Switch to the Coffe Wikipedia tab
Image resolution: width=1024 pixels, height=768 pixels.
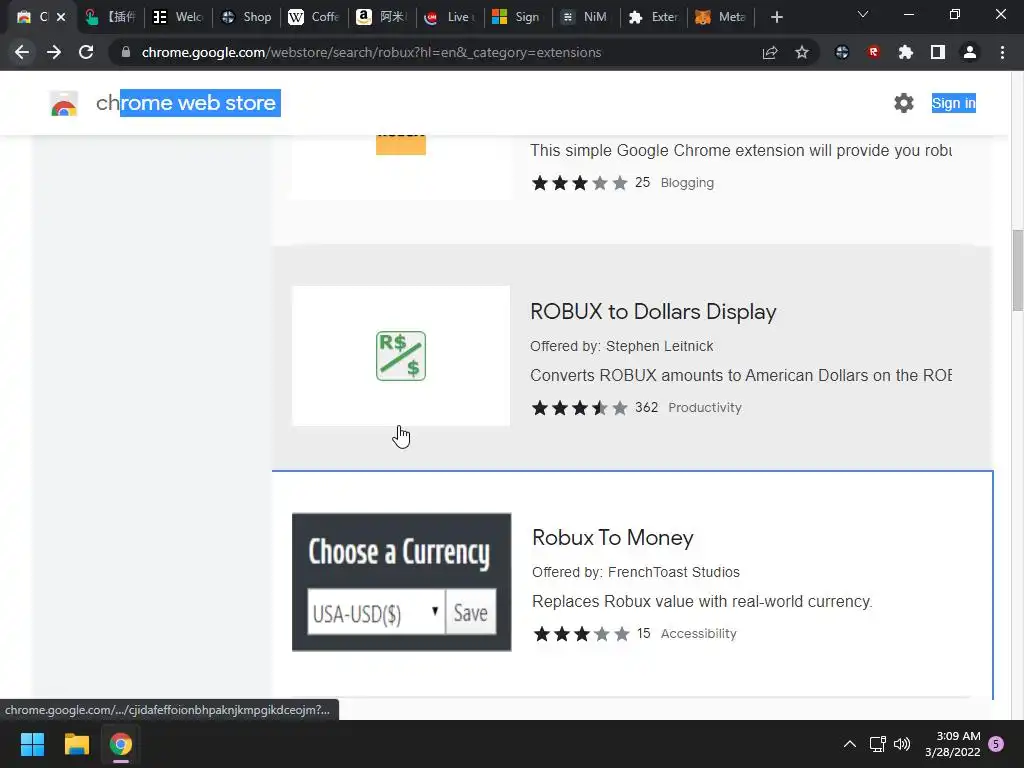click(313, 17)
